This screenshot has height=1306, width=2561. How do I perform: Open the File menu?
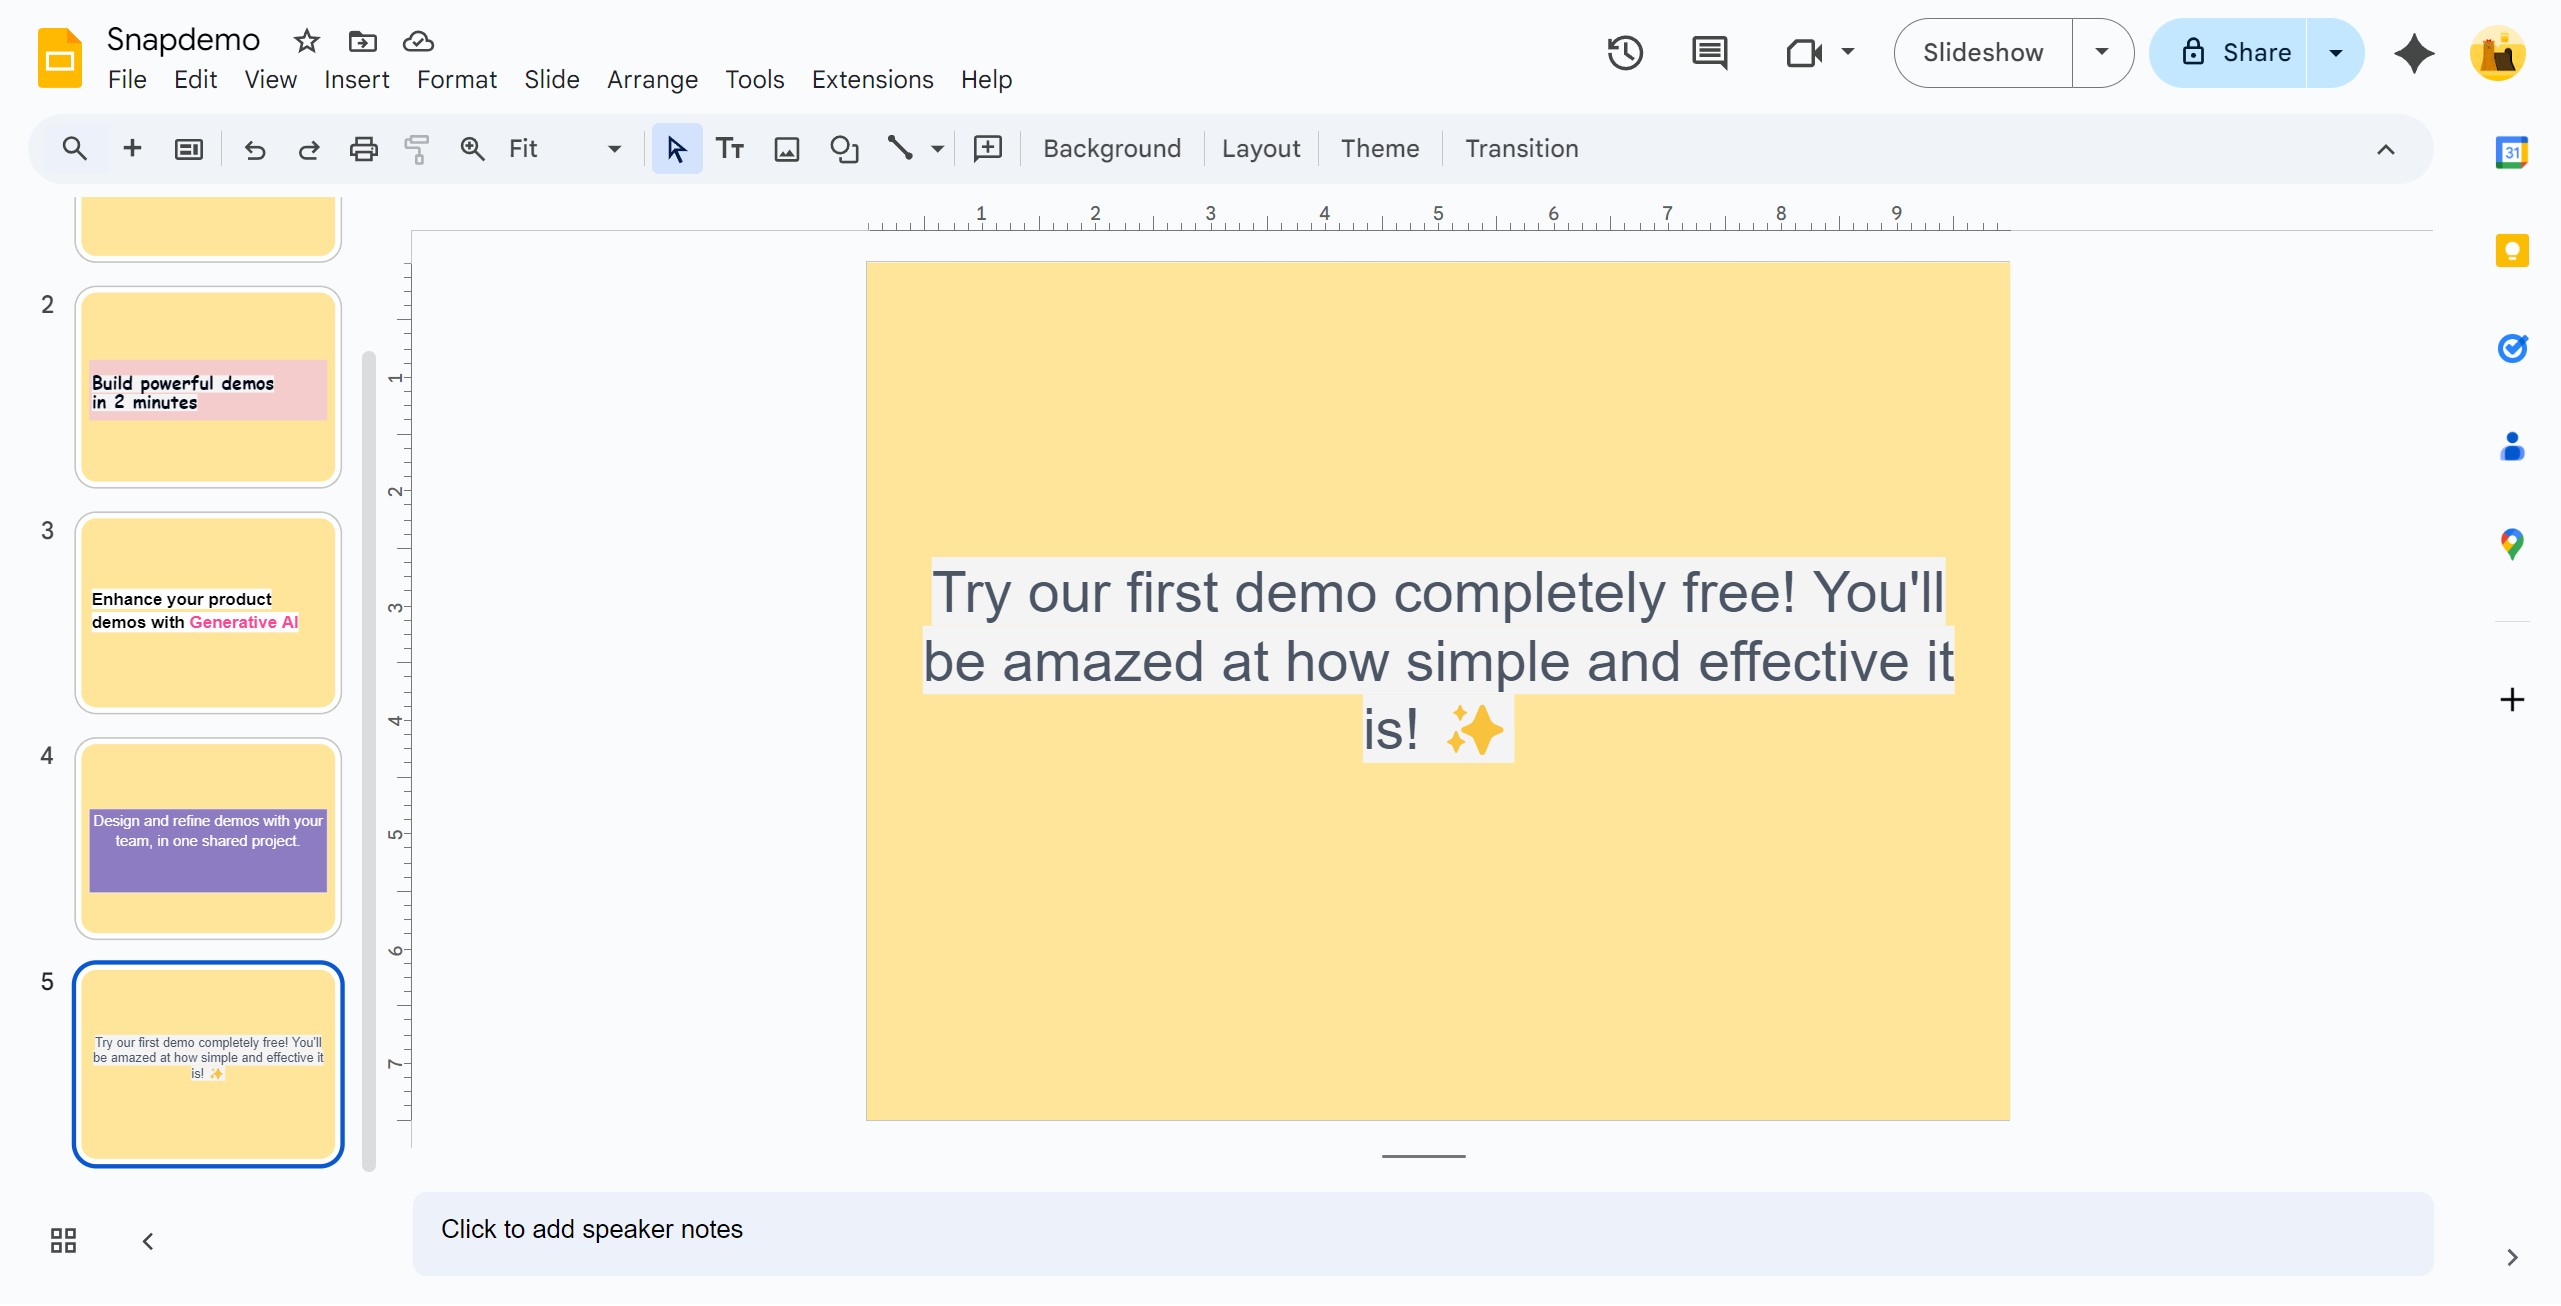[x=127, y=79]
